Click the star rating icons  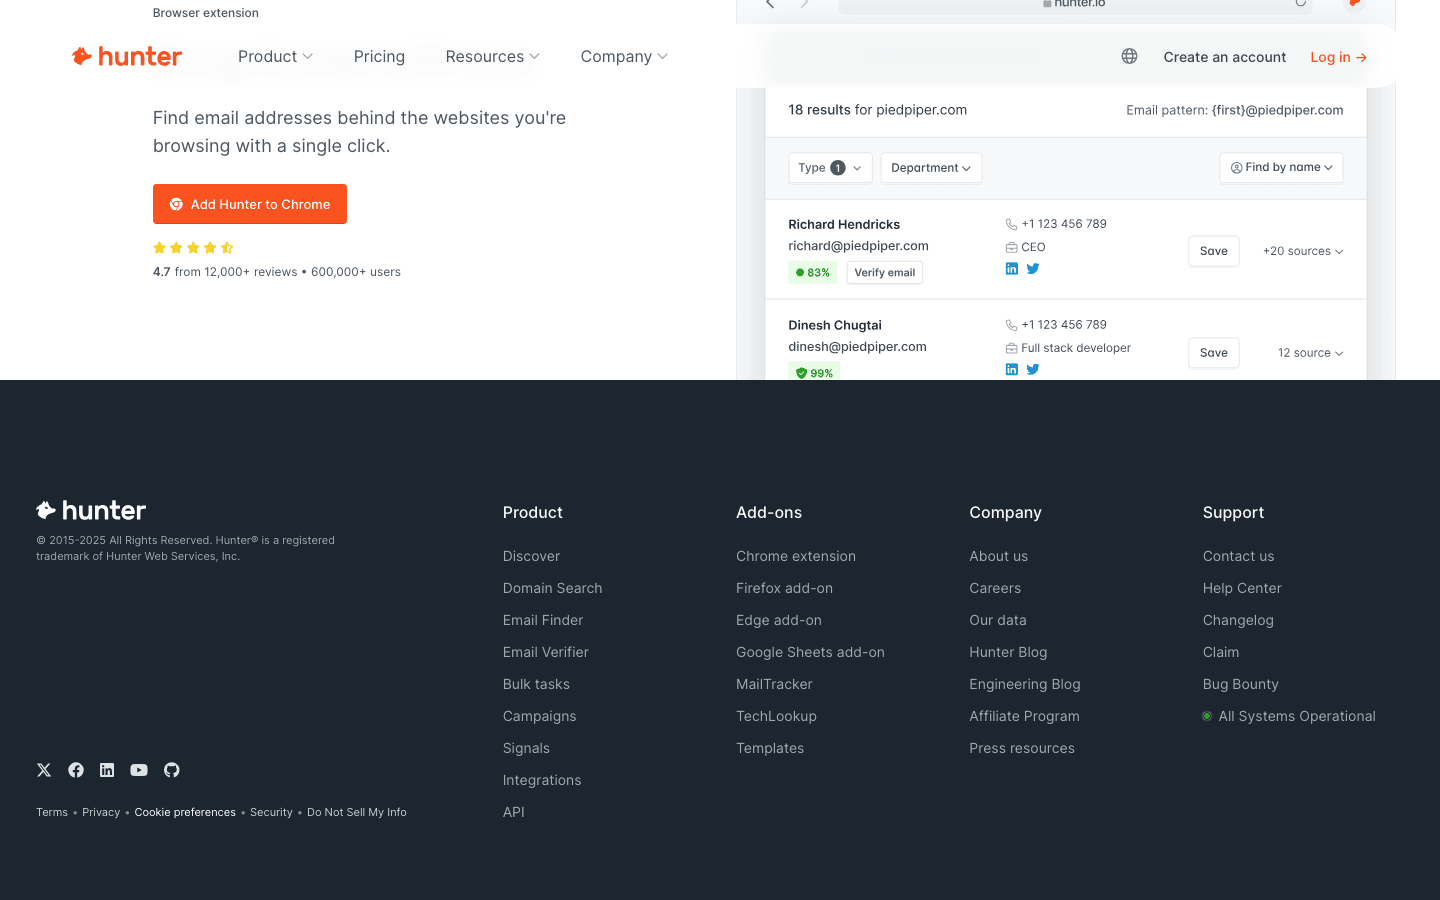(x=193, y=248)
